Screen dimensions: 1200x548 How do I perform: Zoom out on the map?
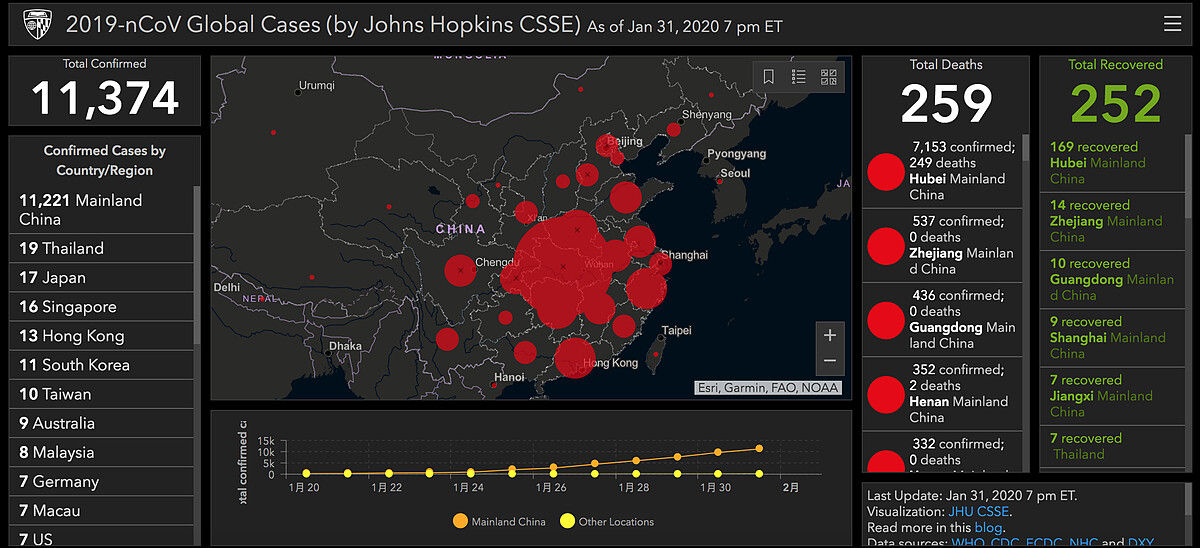pyautogui.click(x=829, y=361)
